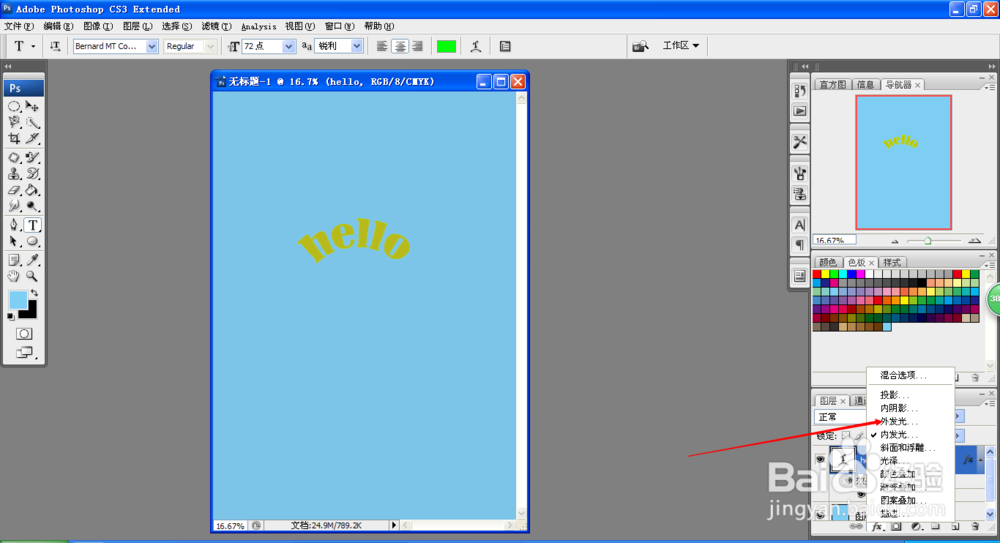This screenshot has width=1000, height=543.
Task: Select the Path Selection arrow tool
Action: pos(14,241)
